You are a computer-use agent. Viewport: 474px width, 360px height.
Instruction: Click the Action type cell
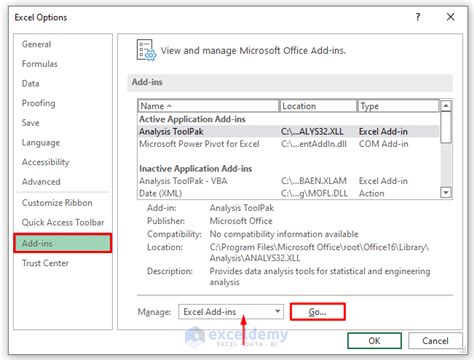(x=371, y=193)
